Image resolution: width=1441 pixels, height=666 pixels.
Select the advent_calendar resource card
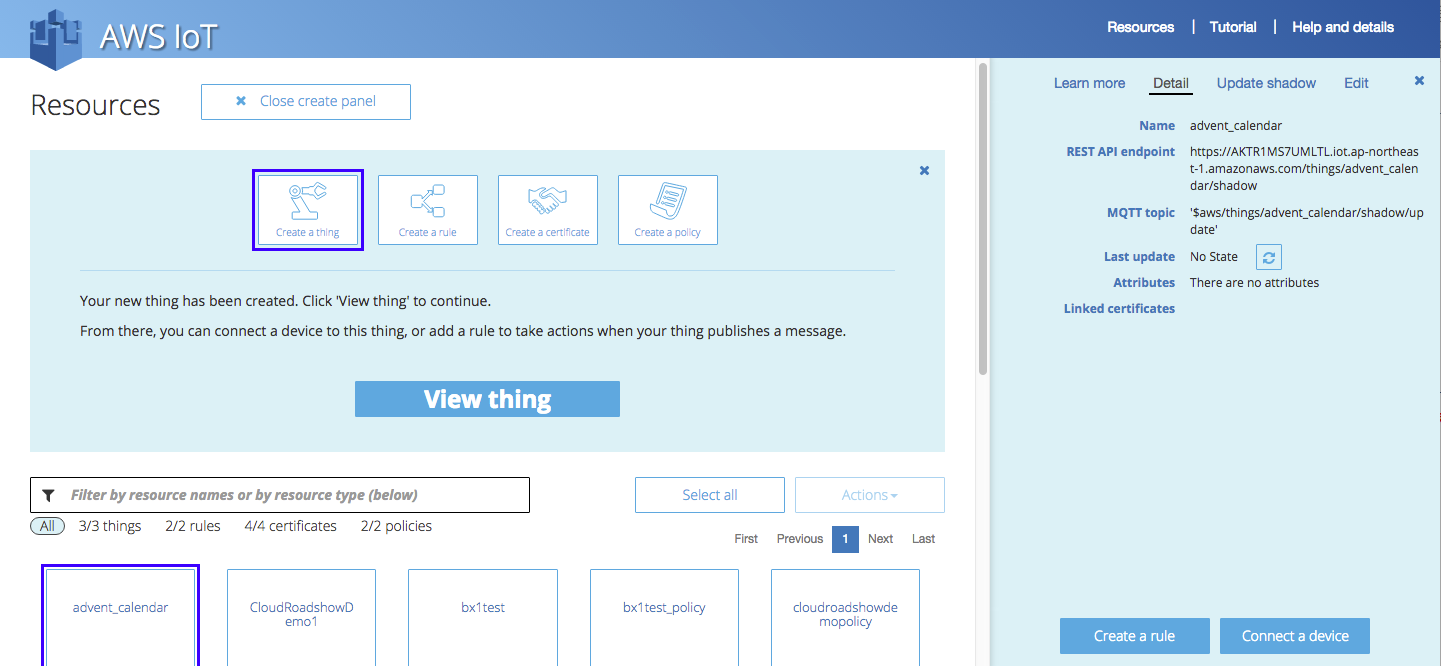(x=120, y=616)
